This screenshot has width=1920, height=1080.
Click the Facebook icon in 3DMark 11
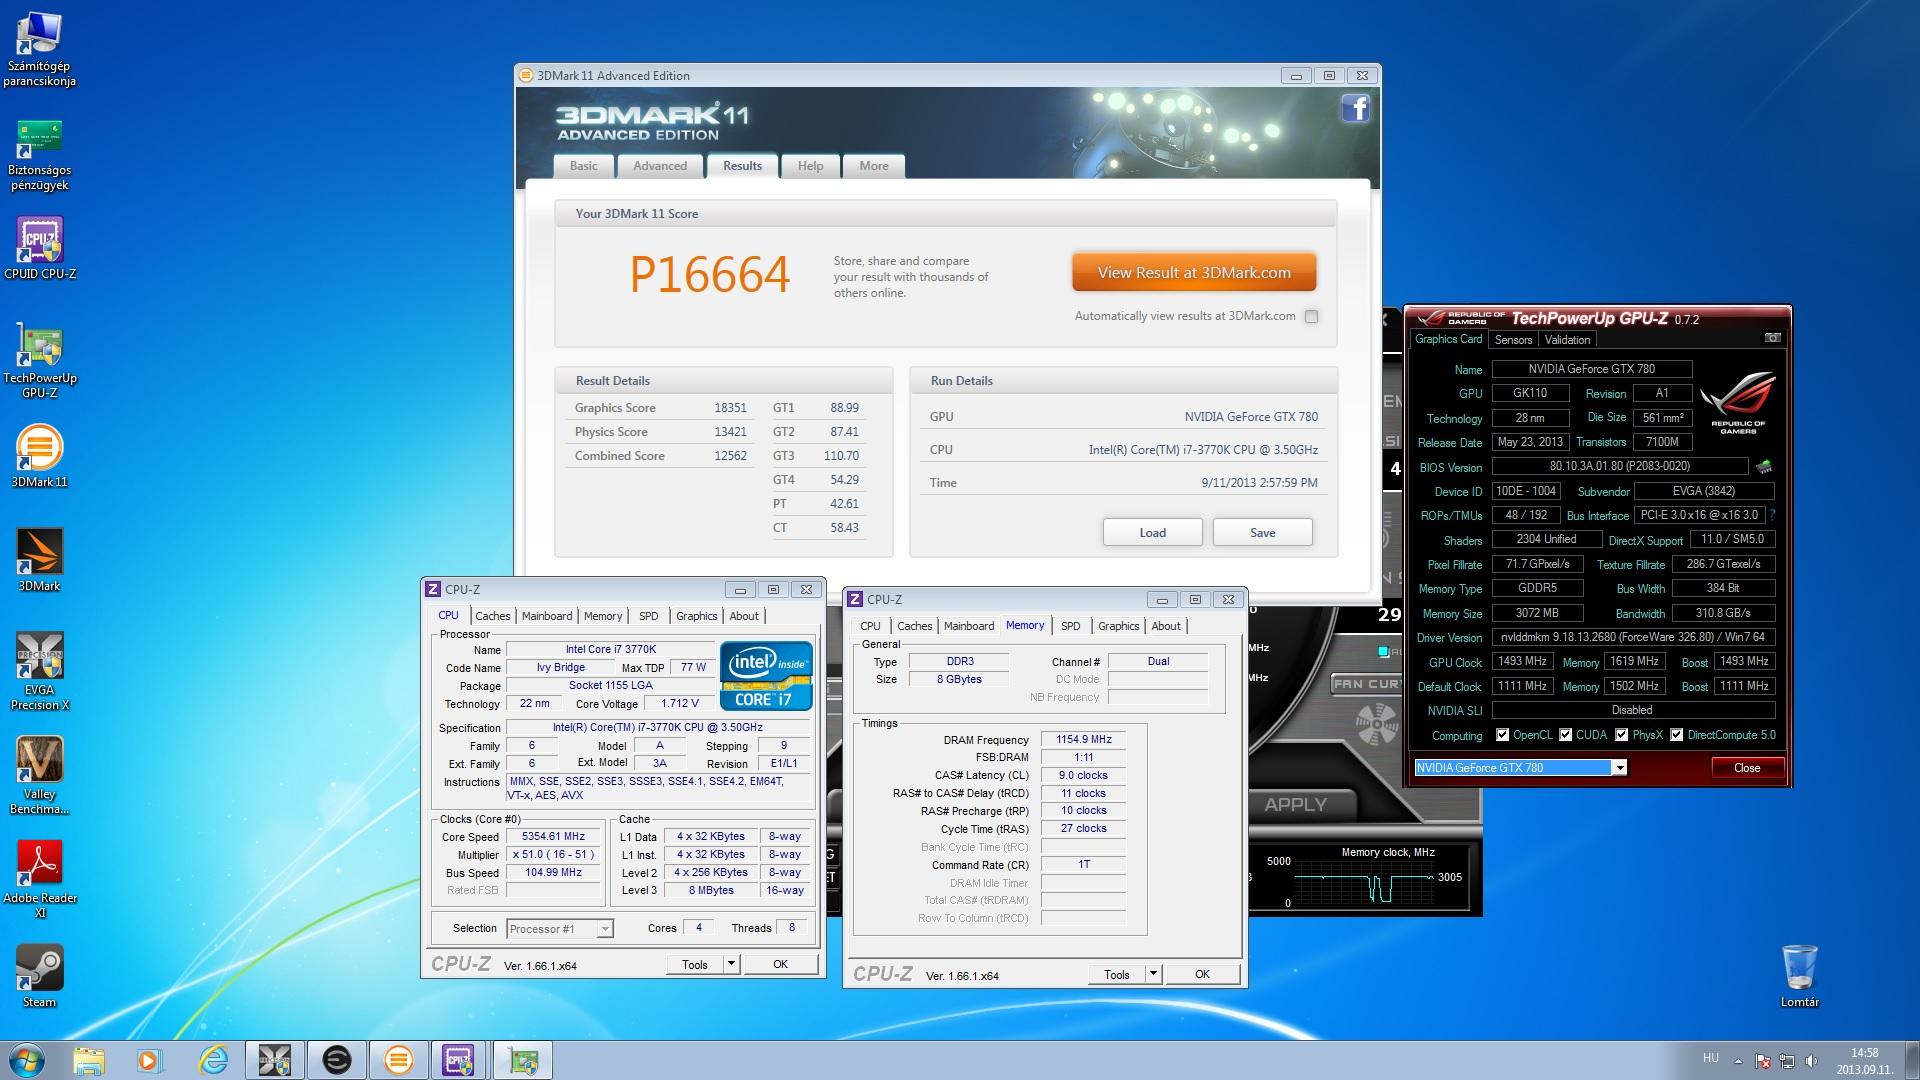click(x=1355, y=108)
